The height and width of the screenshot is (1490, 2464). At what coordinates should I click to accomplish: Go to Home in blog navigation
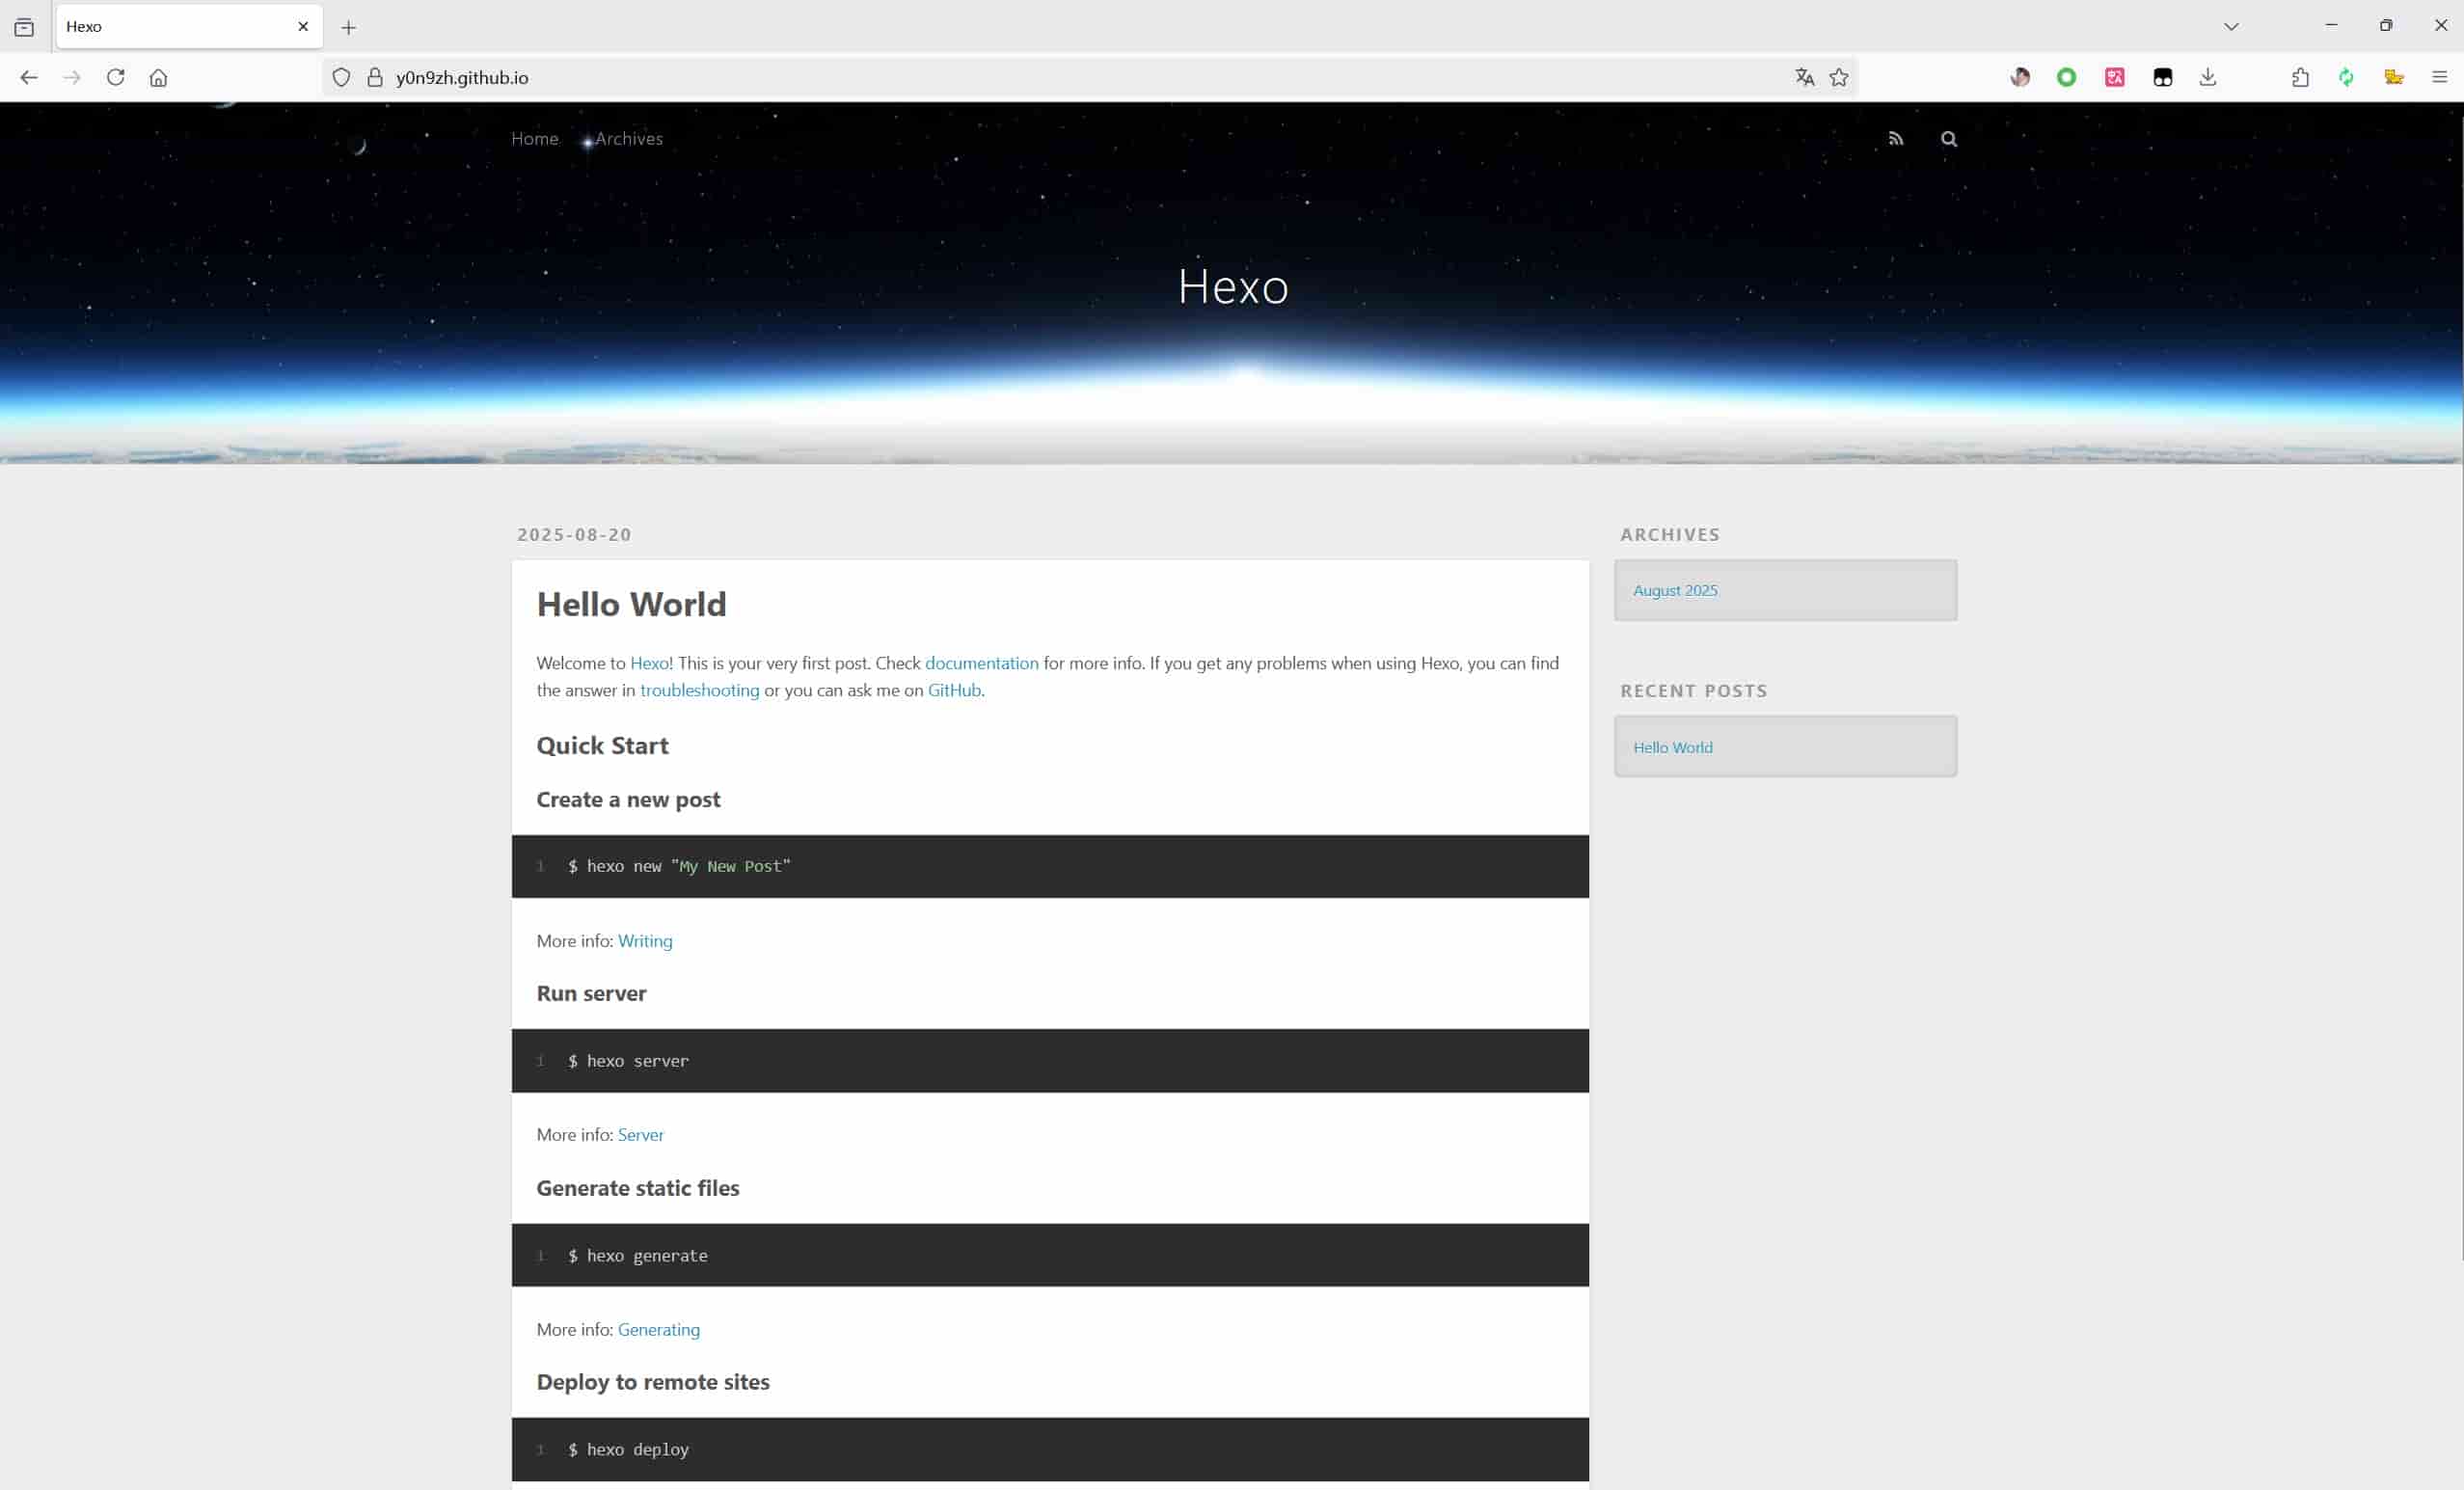click(535, 139)
